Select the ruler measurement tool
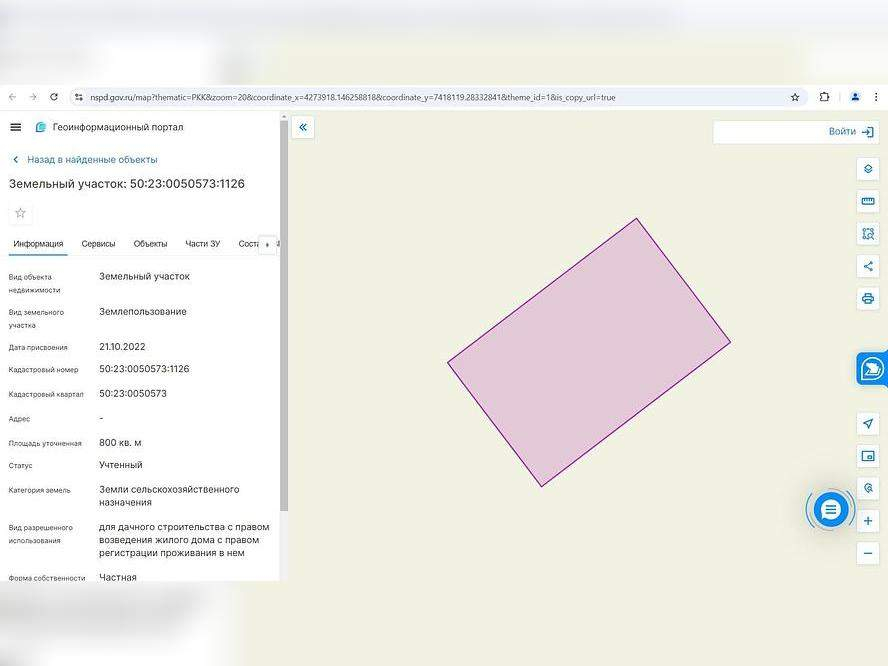Screen dimensions: 888x666 pyautogui.click(x=867, y=201)
